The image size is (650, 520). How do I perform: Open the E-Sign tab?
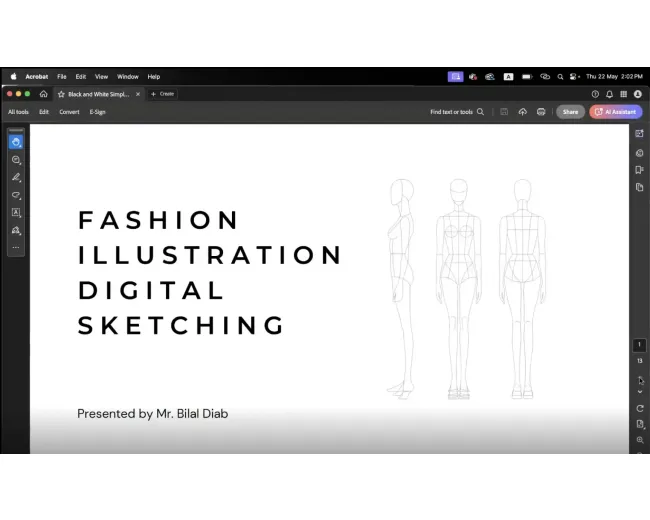pos(97,112)
